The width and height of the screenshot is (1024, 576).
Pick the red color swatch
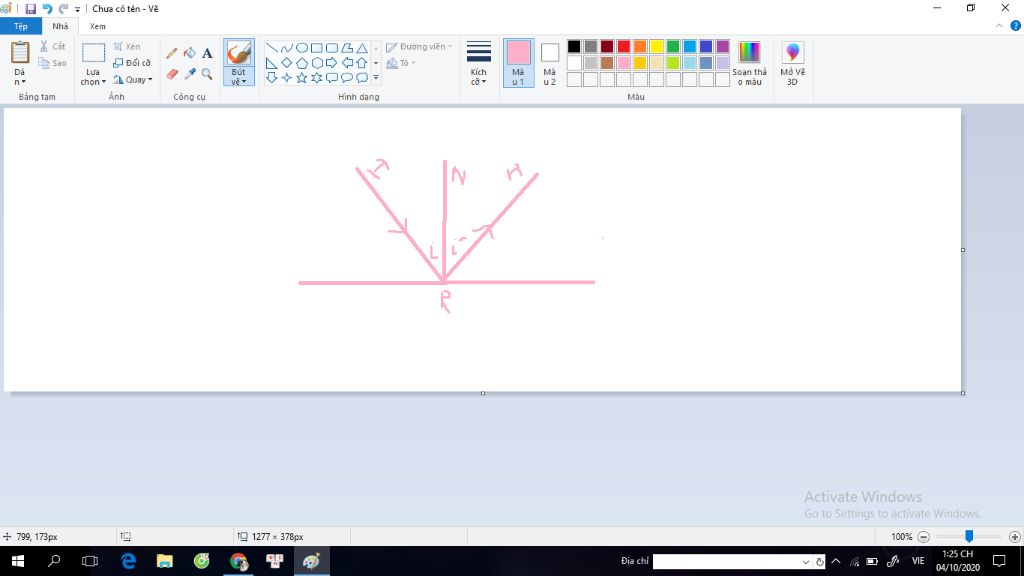pos(624,46)
